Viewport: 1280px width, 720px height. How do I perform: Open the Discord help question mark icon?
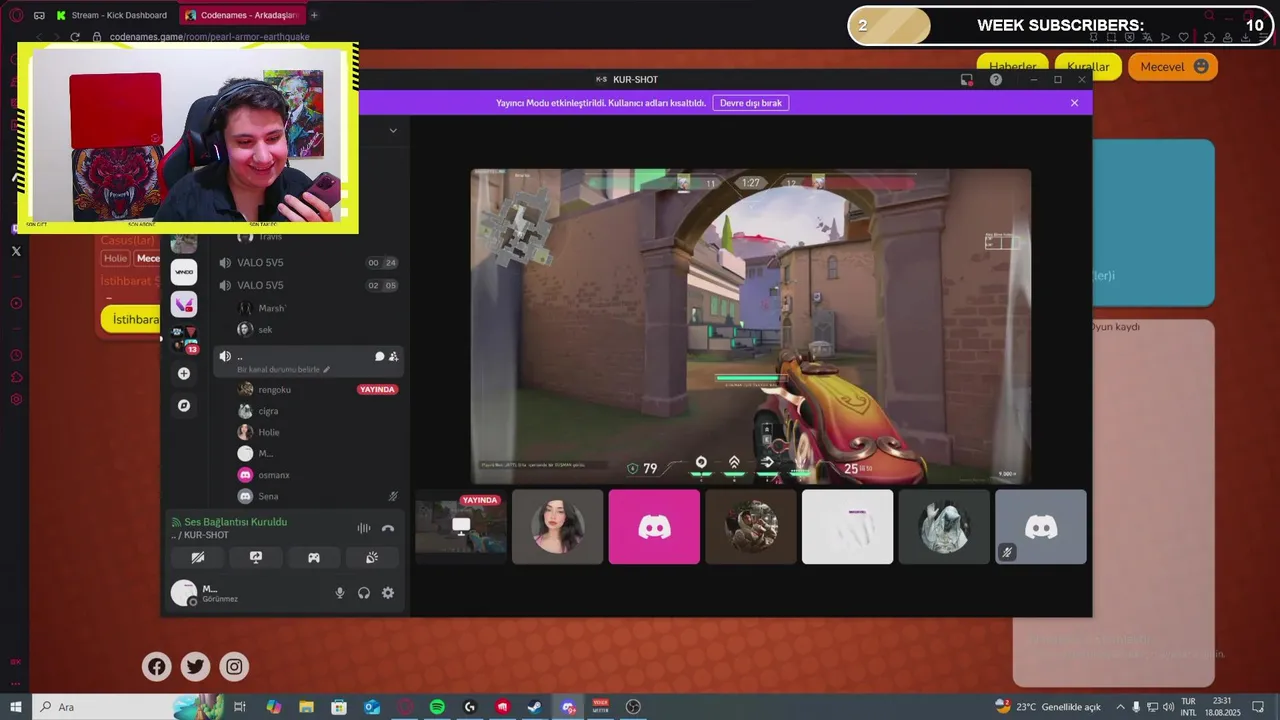pos(996,79)
